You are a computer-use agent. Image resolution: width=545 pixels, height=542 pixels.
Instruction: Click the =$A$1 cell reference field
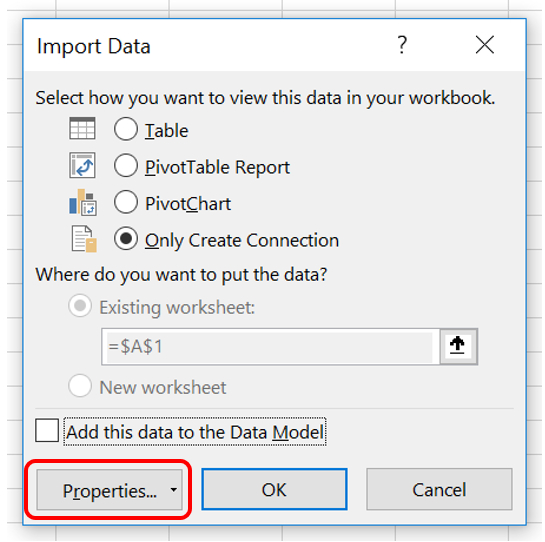tap(270, 347)
